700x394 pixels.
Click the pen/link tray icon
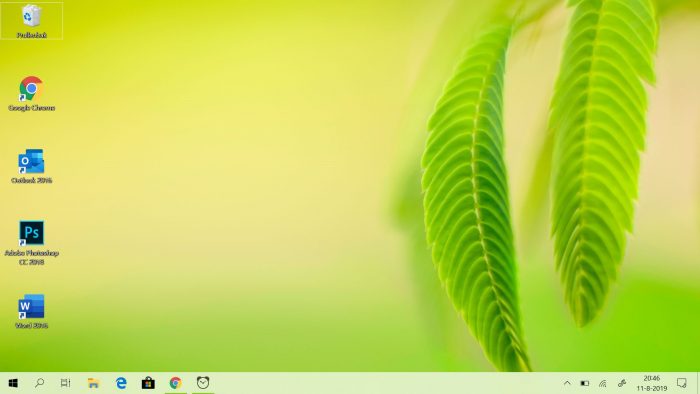tap(621, 383)
